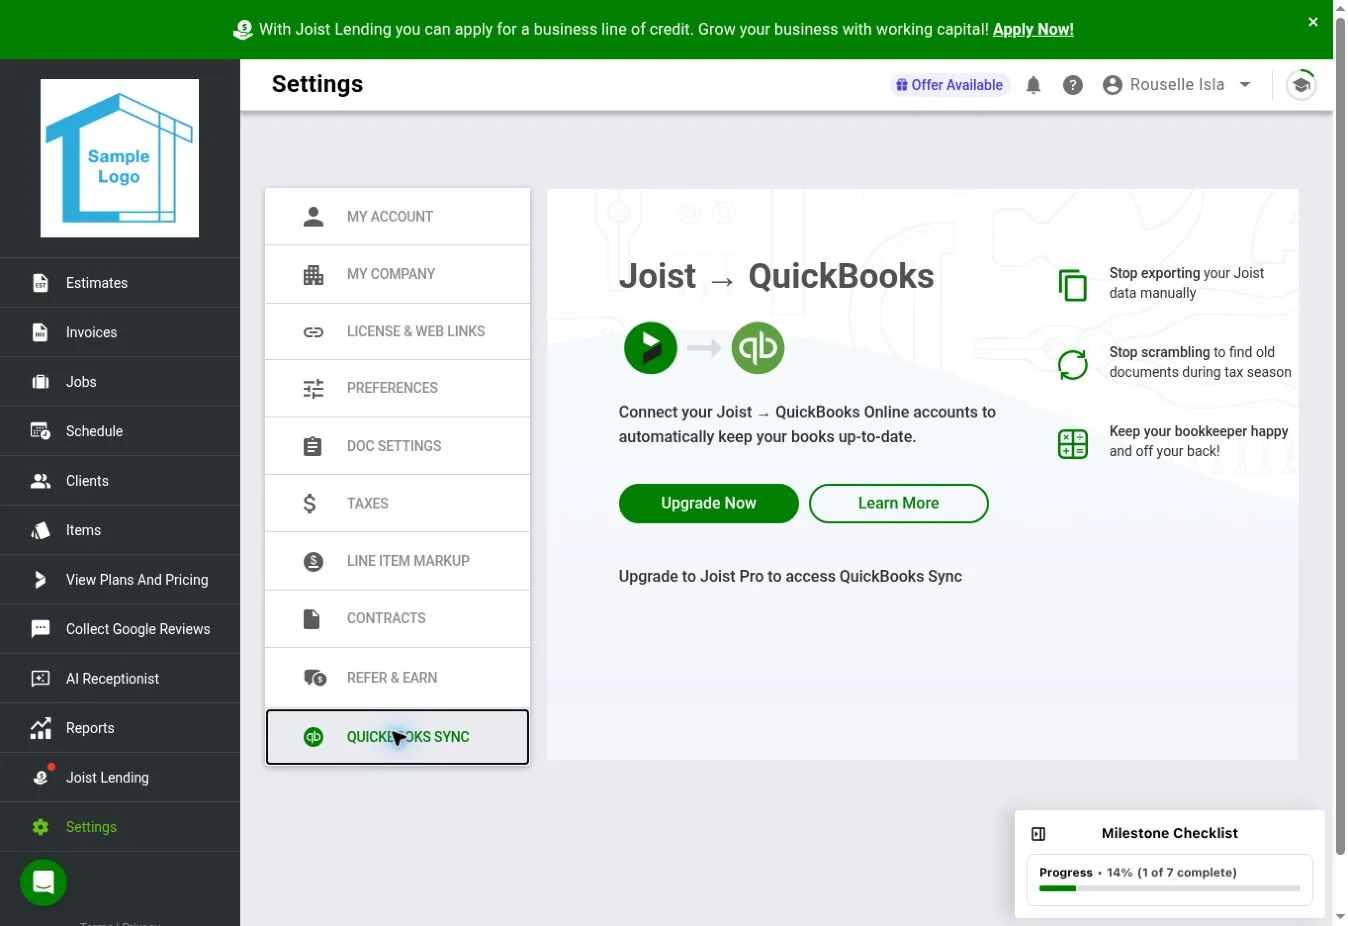Click the notifications bell icon
1348x926 pixels.
pos(1033,85)
